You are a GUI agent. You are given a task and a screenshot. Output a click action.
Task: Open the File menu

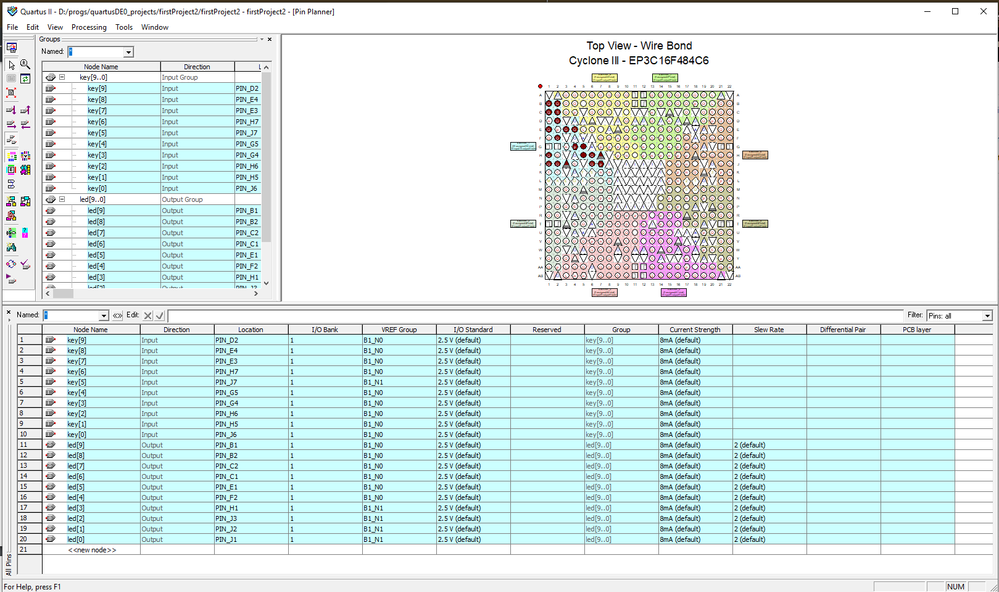point(12,27)
